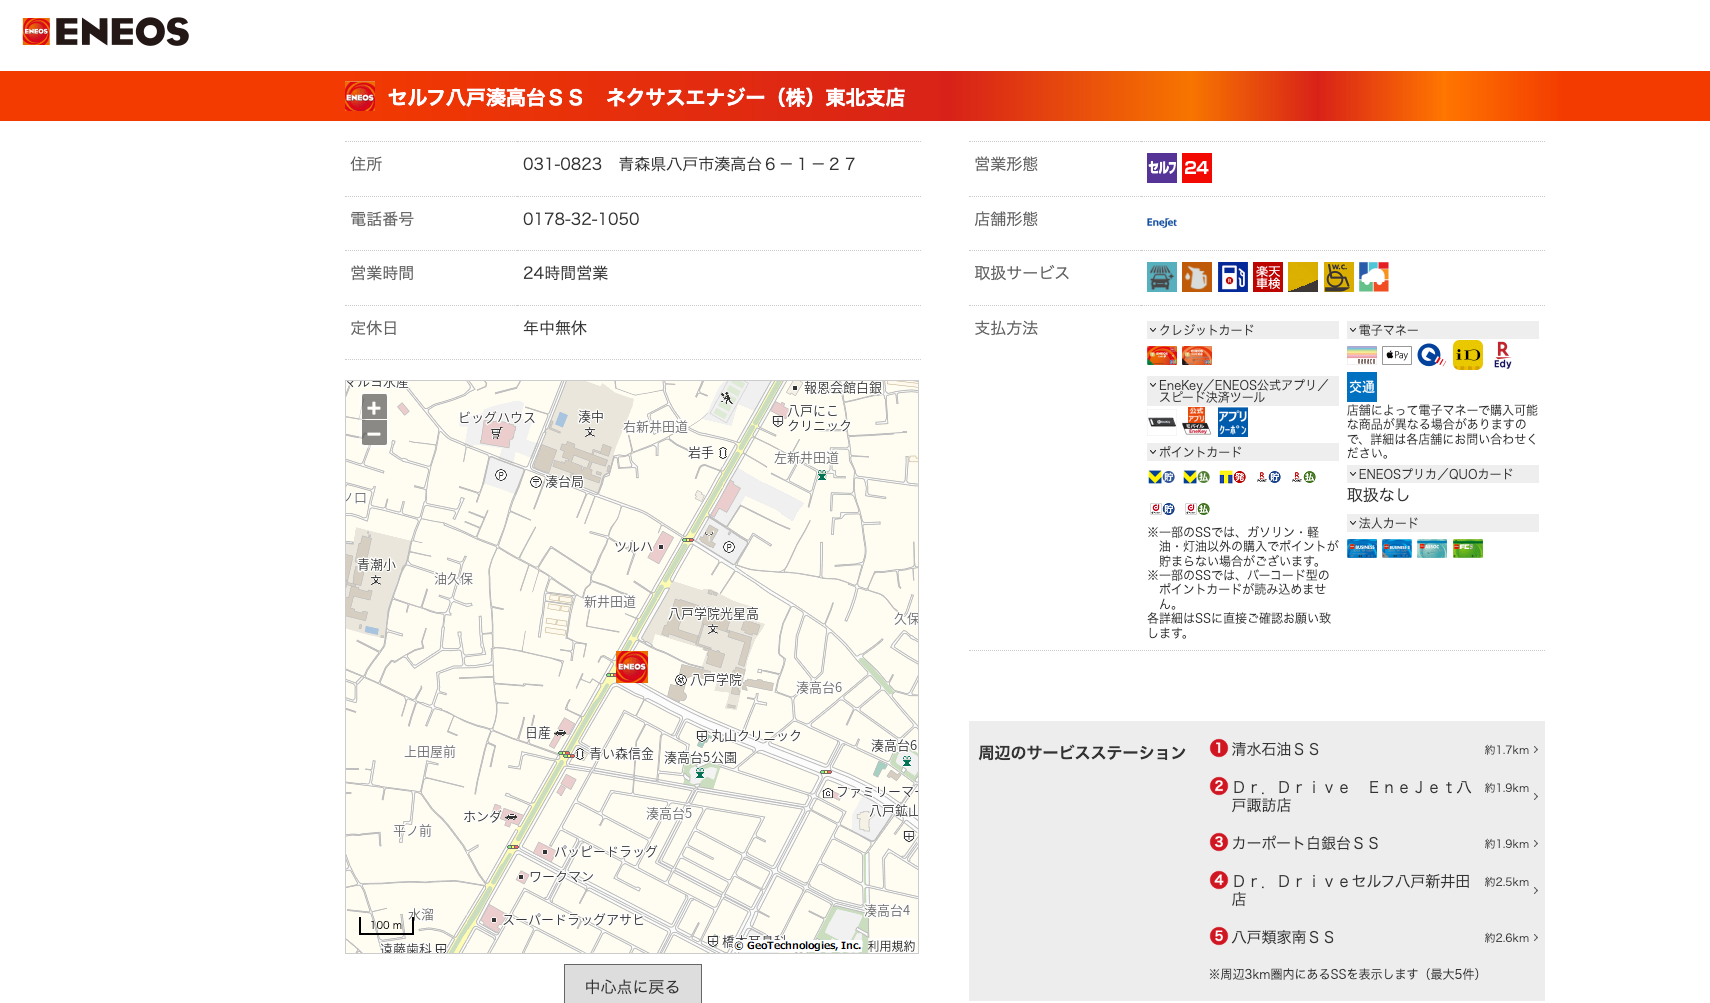Click the green FC corporate card icon

(1468, 548)
